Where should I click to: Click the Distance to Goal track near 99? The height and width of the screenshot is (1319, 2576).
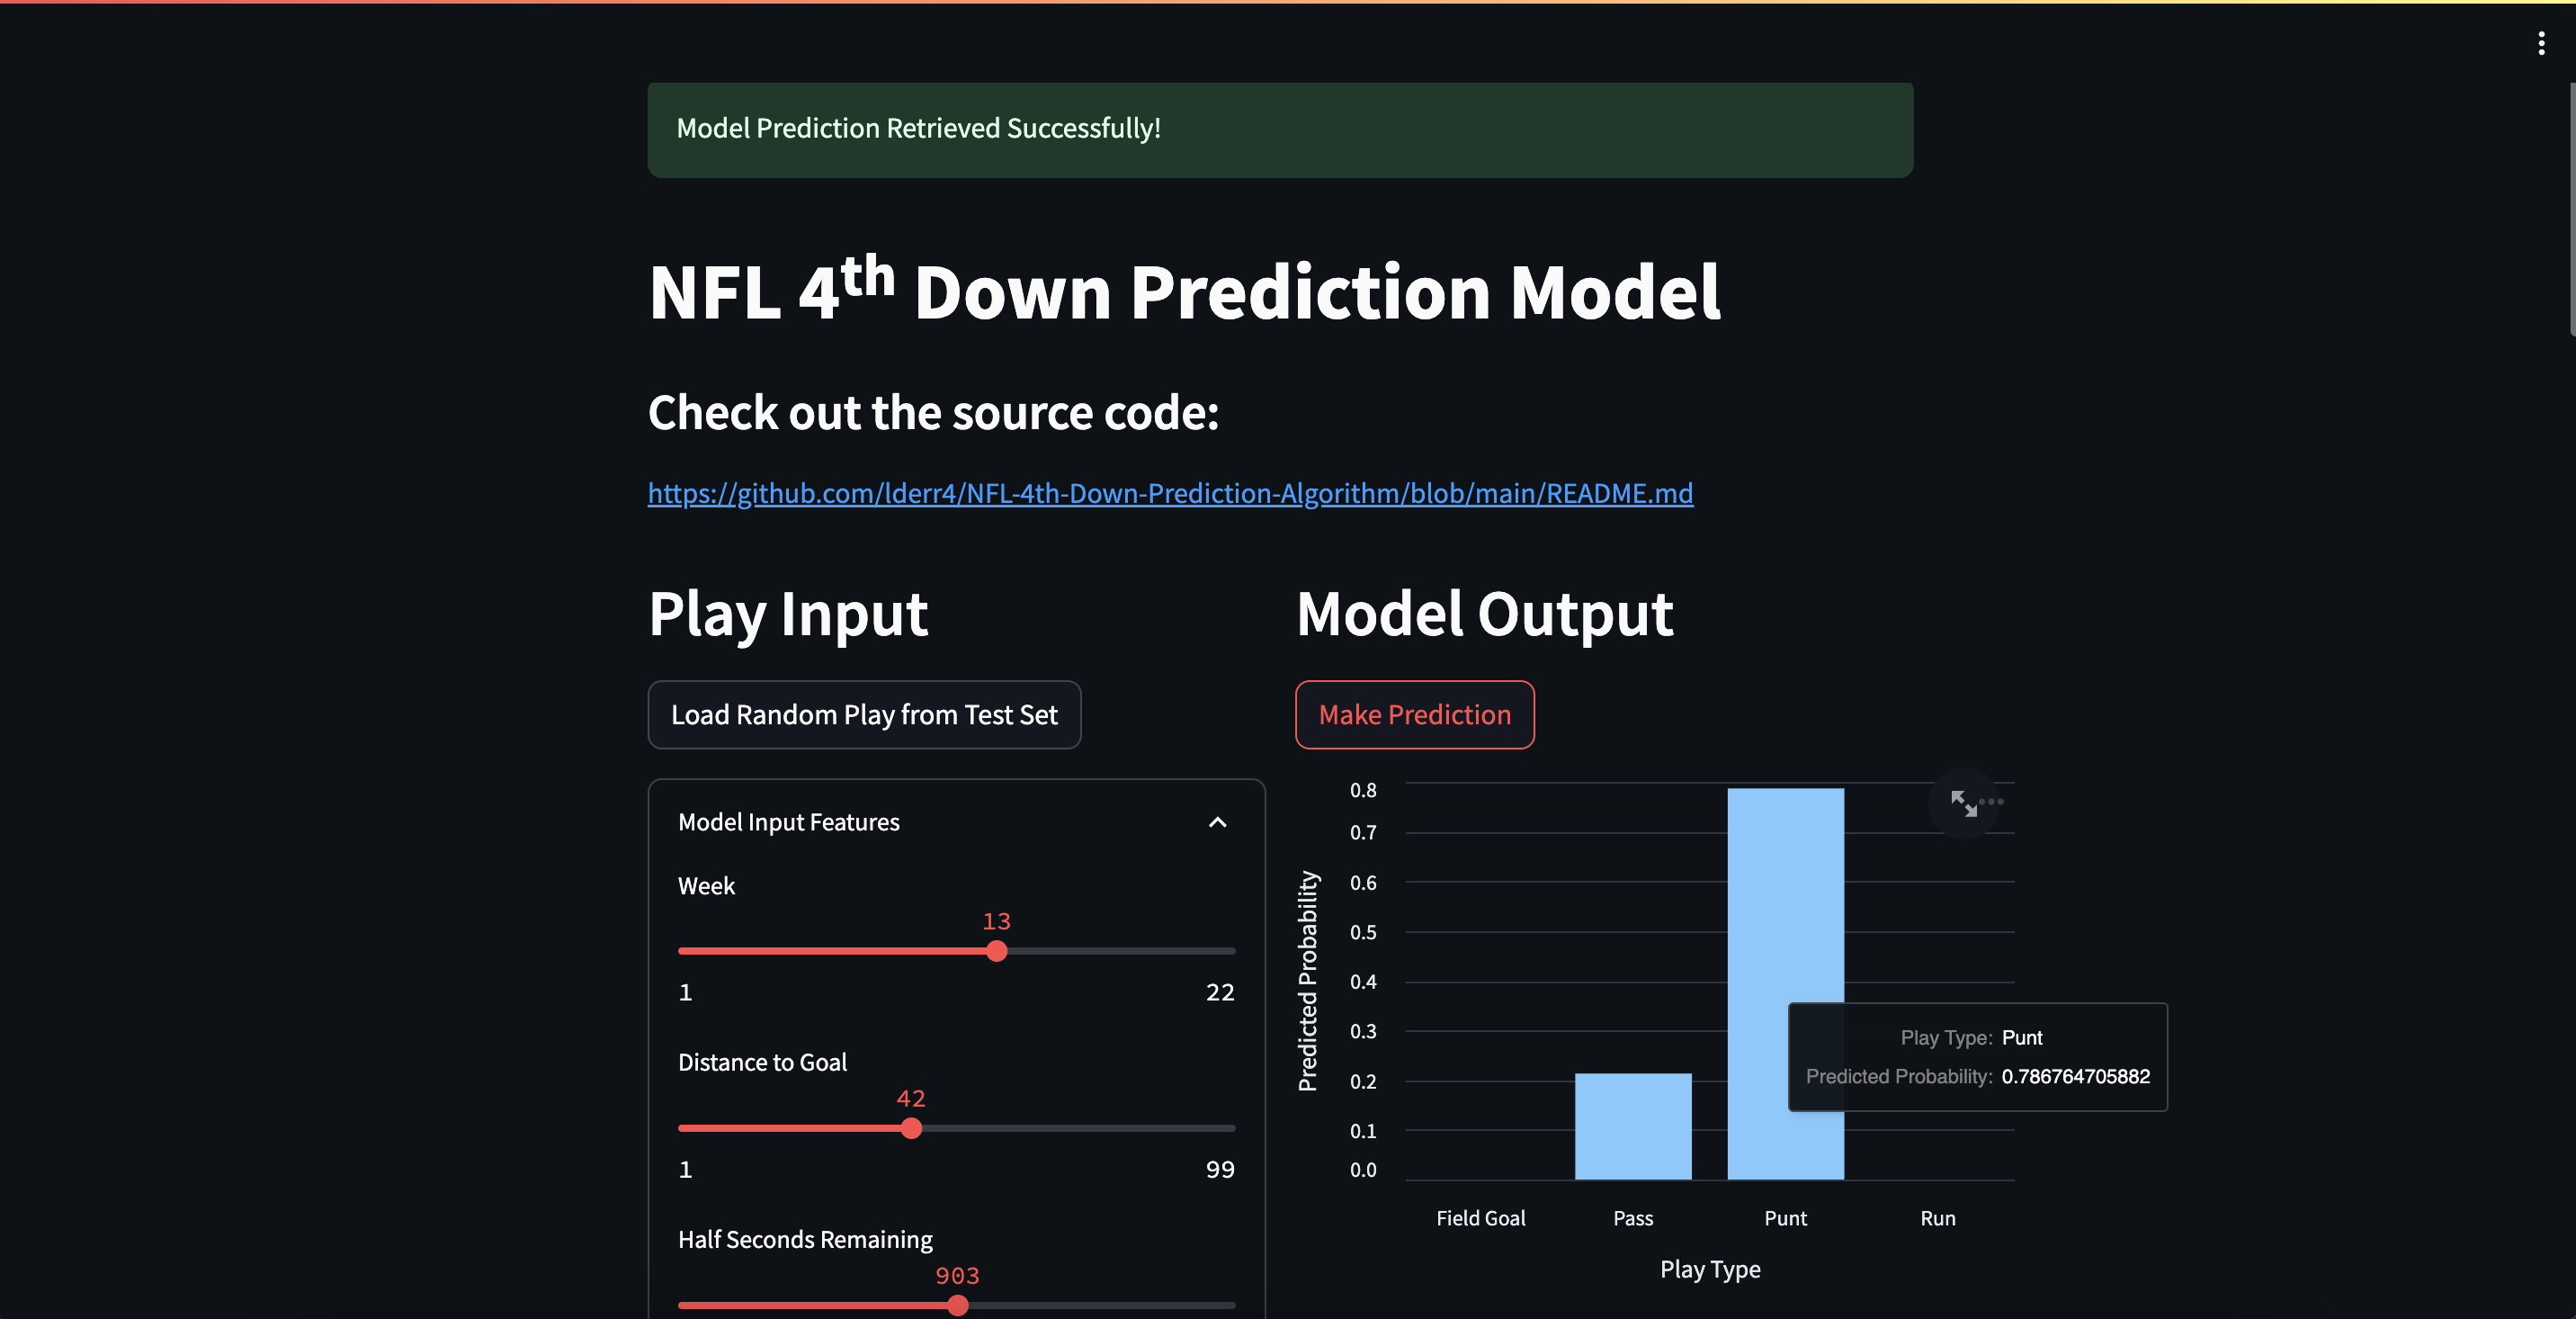point(1225,1128)
